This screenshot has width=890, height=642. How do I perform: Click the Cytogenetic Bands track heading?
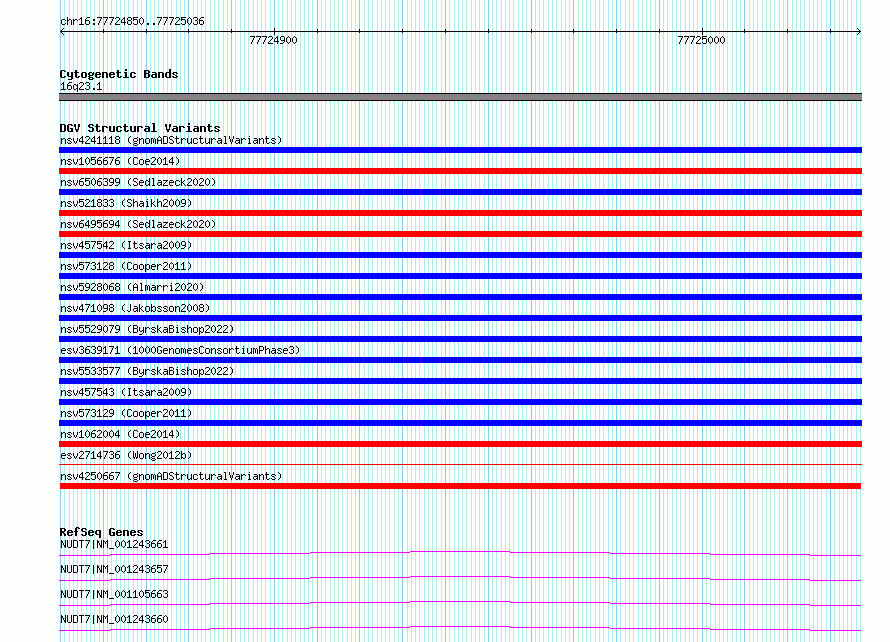coord(119,74)
